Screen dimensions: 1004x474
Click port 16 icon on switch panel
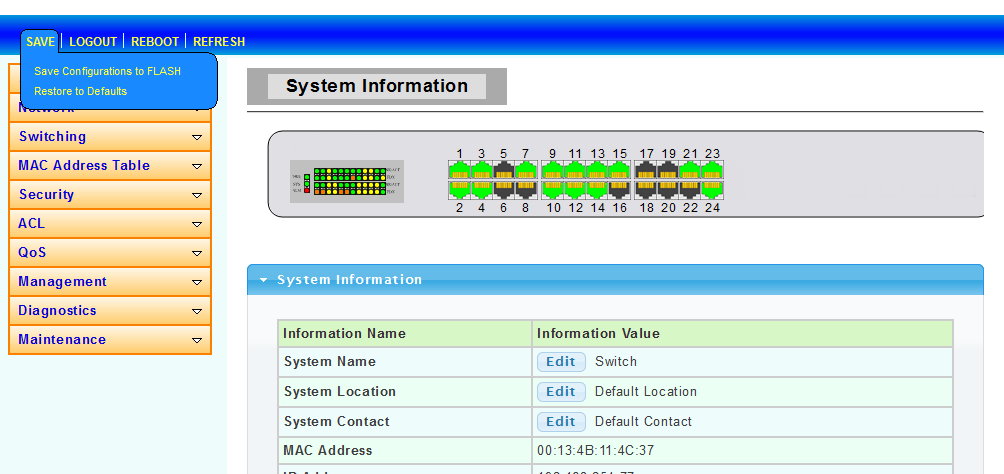pos(619,189)
